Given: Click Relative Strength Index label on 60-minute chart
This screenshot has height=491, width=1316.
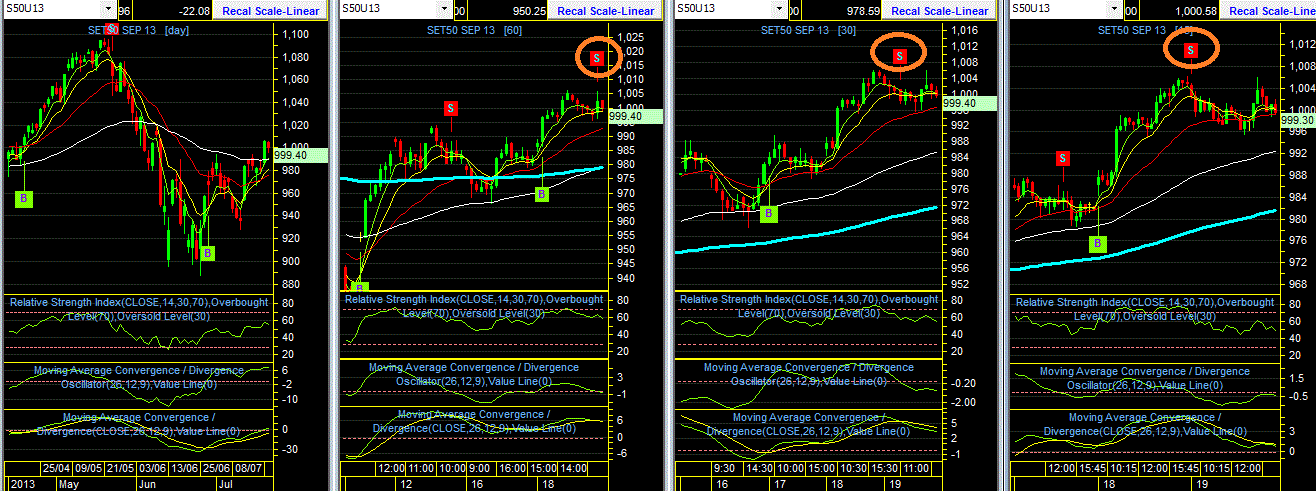Looking at the screenshot, I should point(474,306).
